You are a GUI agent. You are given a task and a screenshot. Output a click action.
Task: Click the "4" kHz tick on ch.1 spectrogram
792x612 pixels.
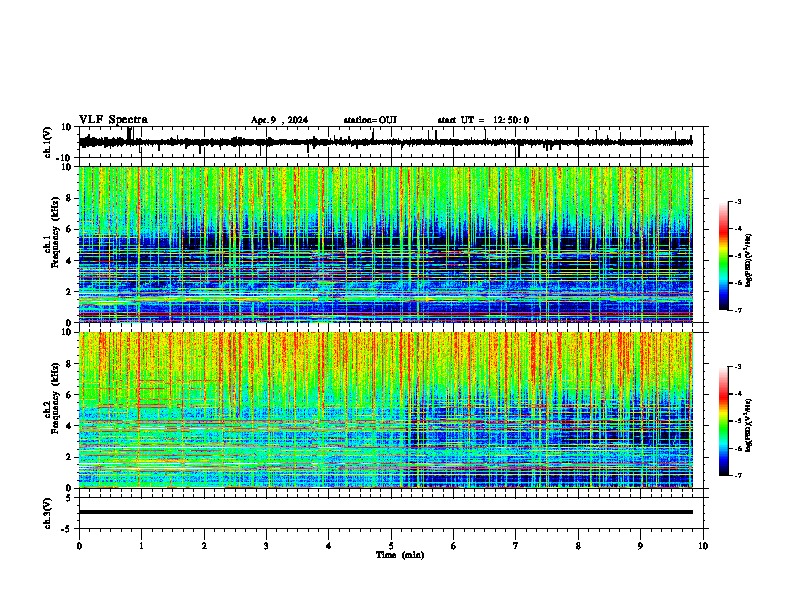[x=70, y=261]
